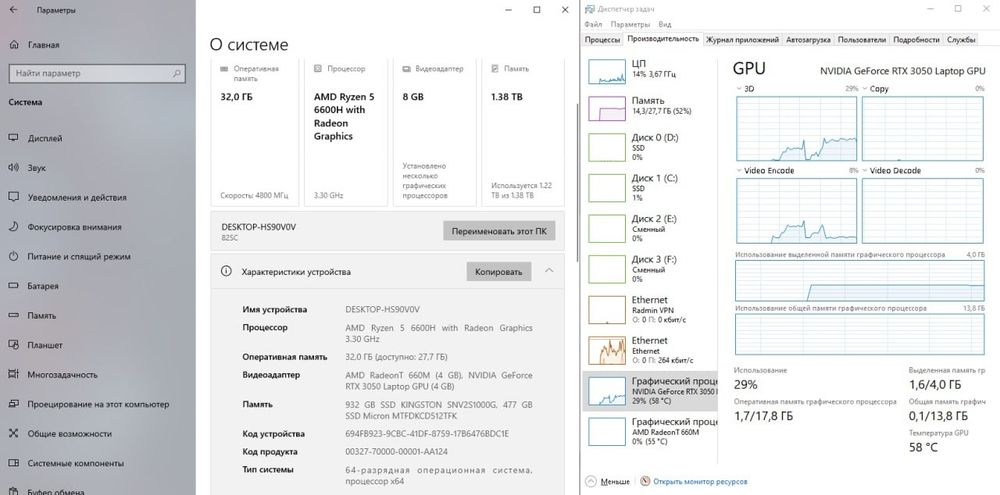Viewport: 1000px width, 495px height.
Task: Select Диск 3 (F:) performance entry
Action: point(649,269)
